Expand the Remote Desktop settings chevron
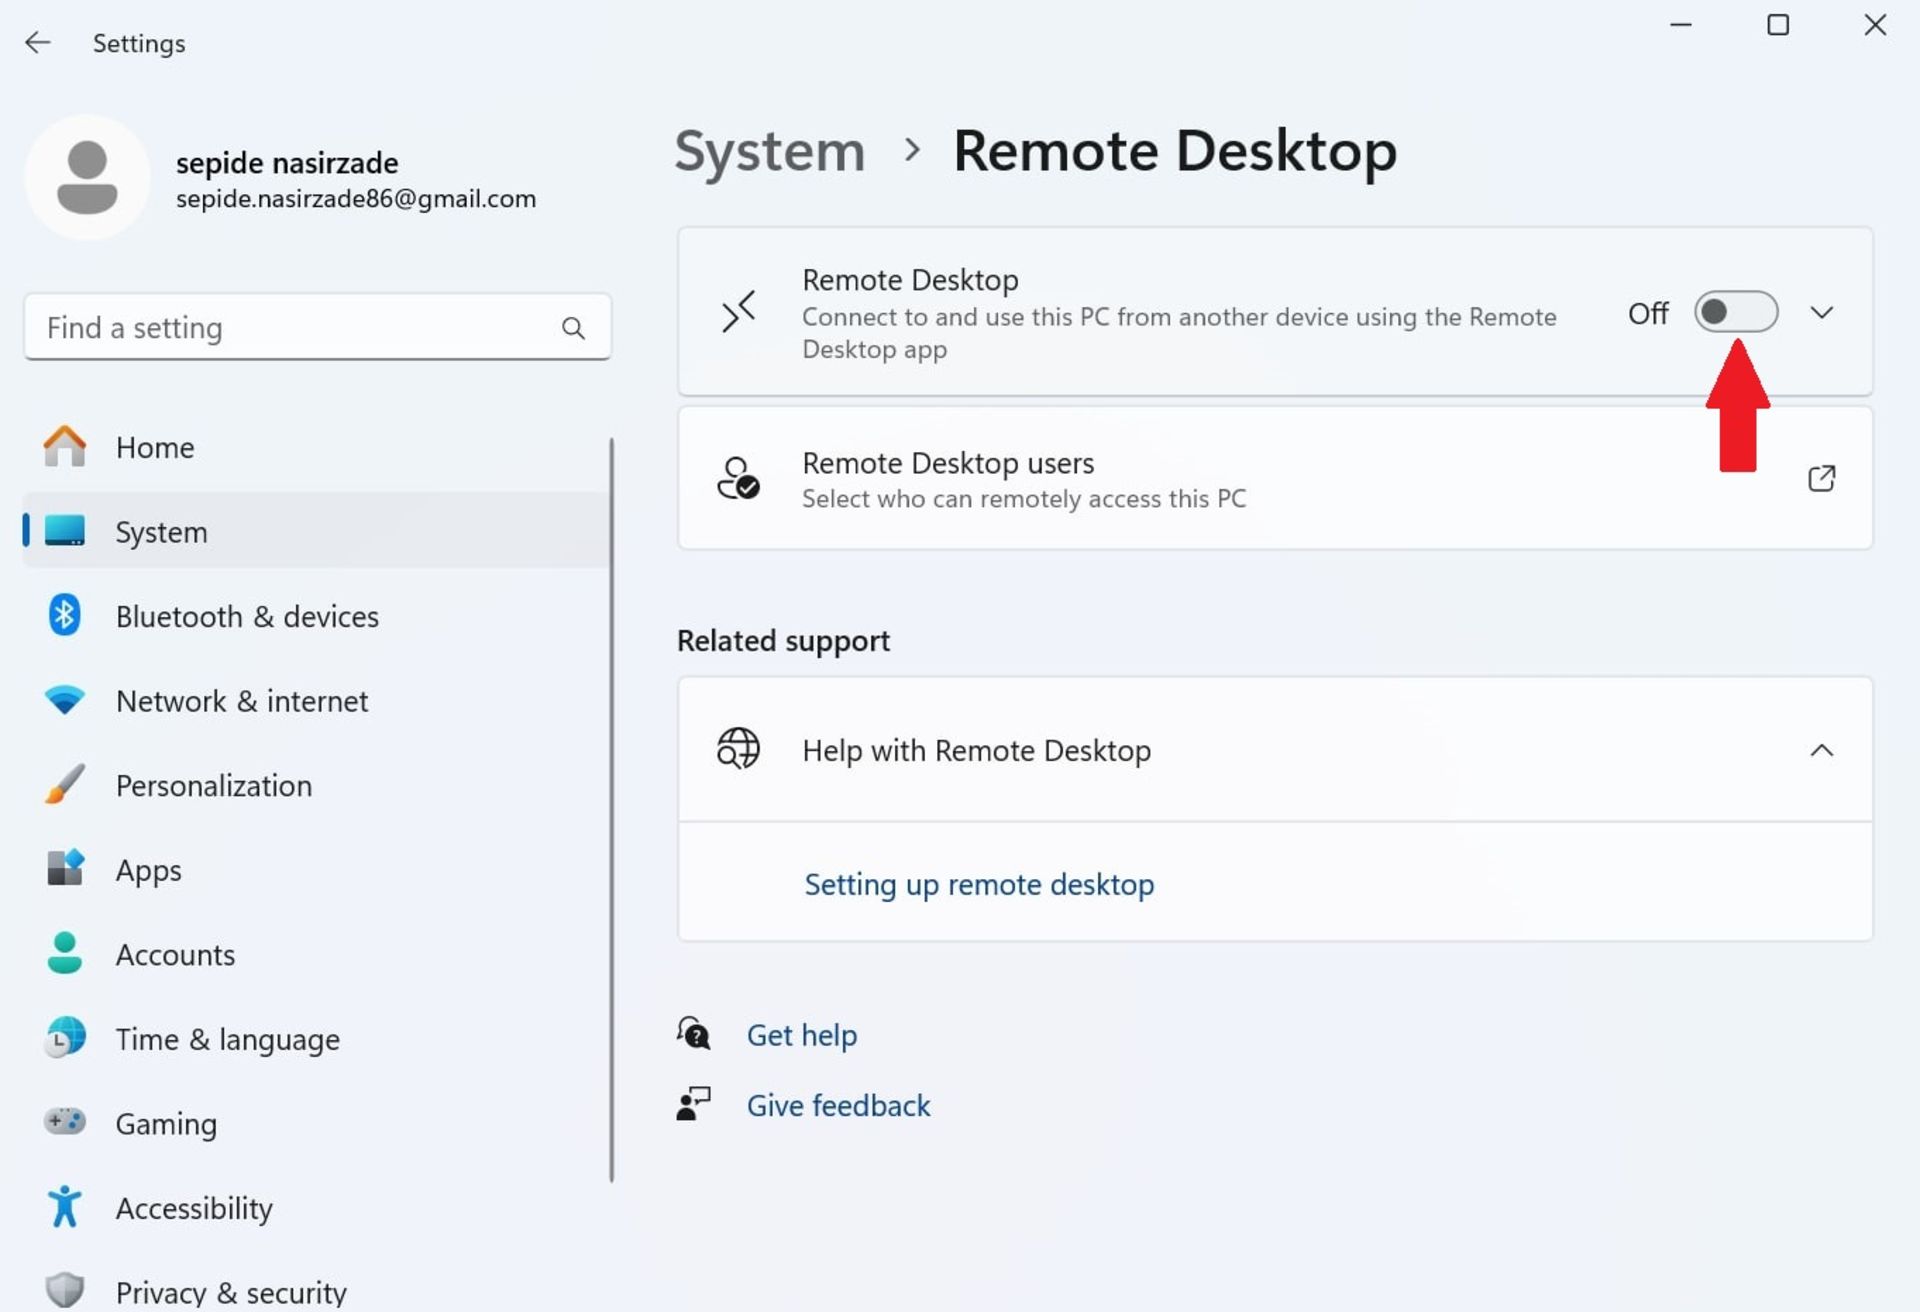 [1821, 313]
